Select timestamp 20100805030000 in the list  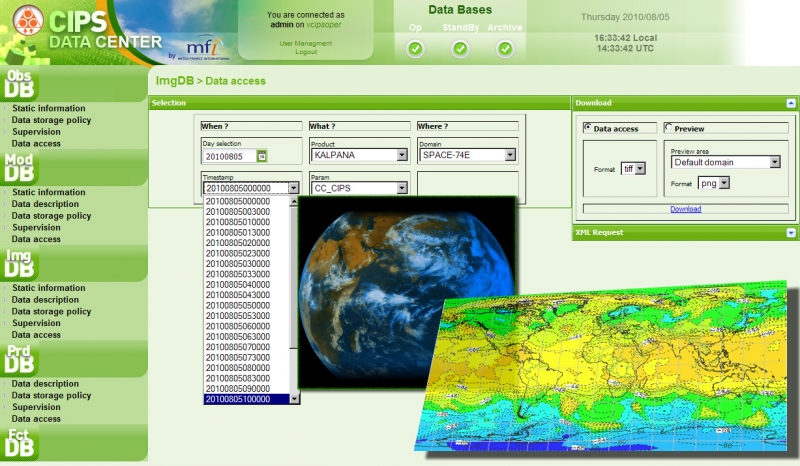click(x=246, y=263)
